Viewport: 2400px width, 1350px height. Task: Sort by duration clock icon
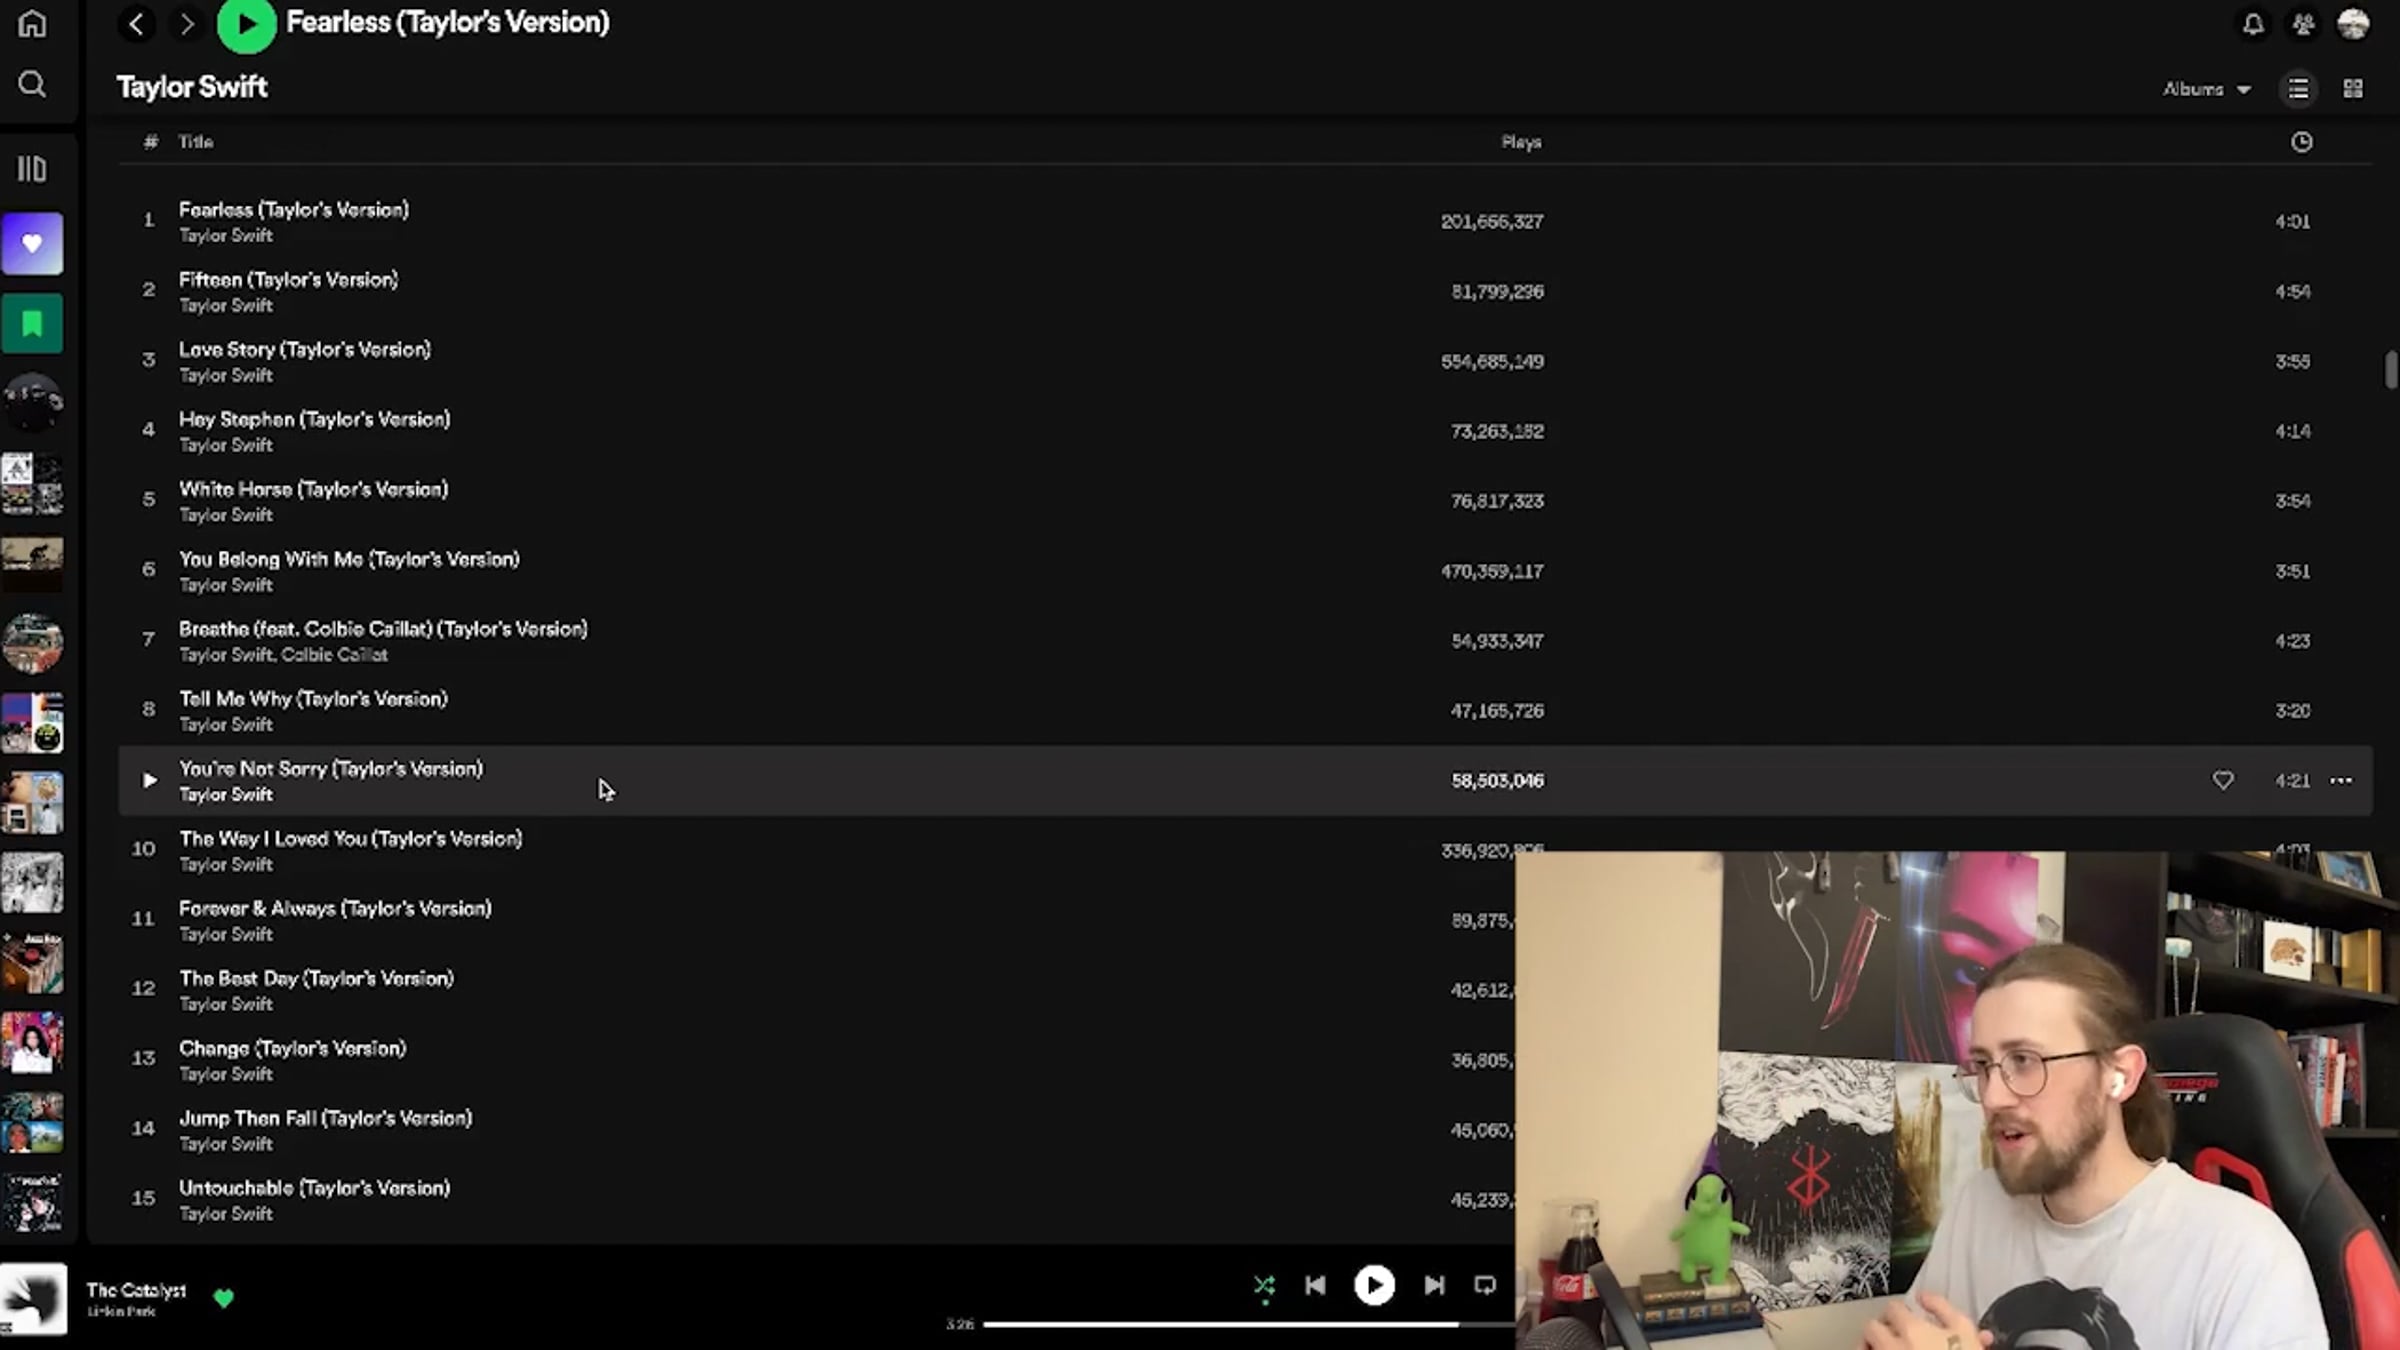(2301, 142)
